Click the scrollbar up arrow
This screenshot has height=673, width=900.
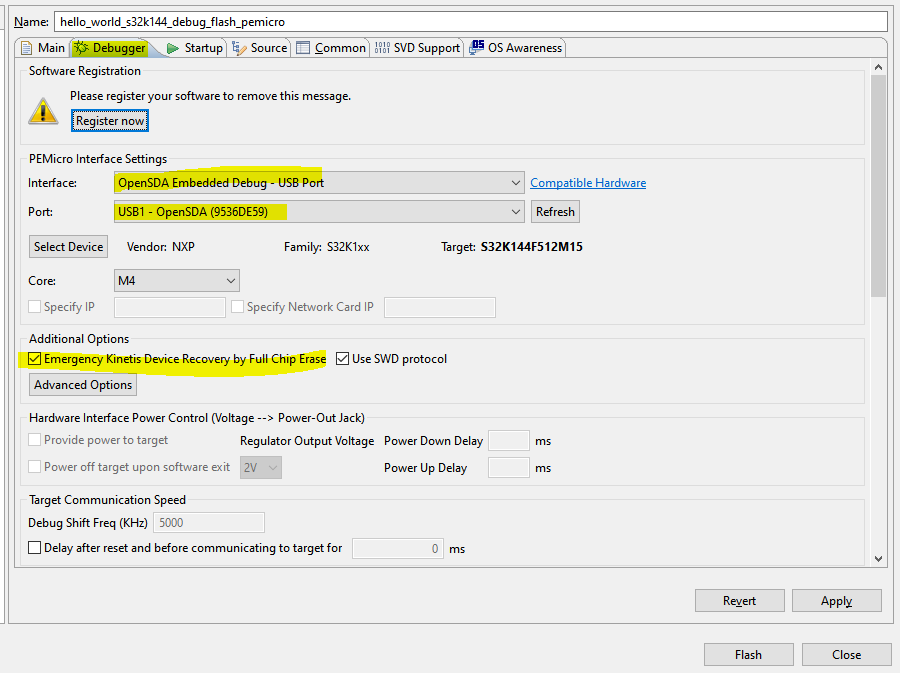[879, 68]
